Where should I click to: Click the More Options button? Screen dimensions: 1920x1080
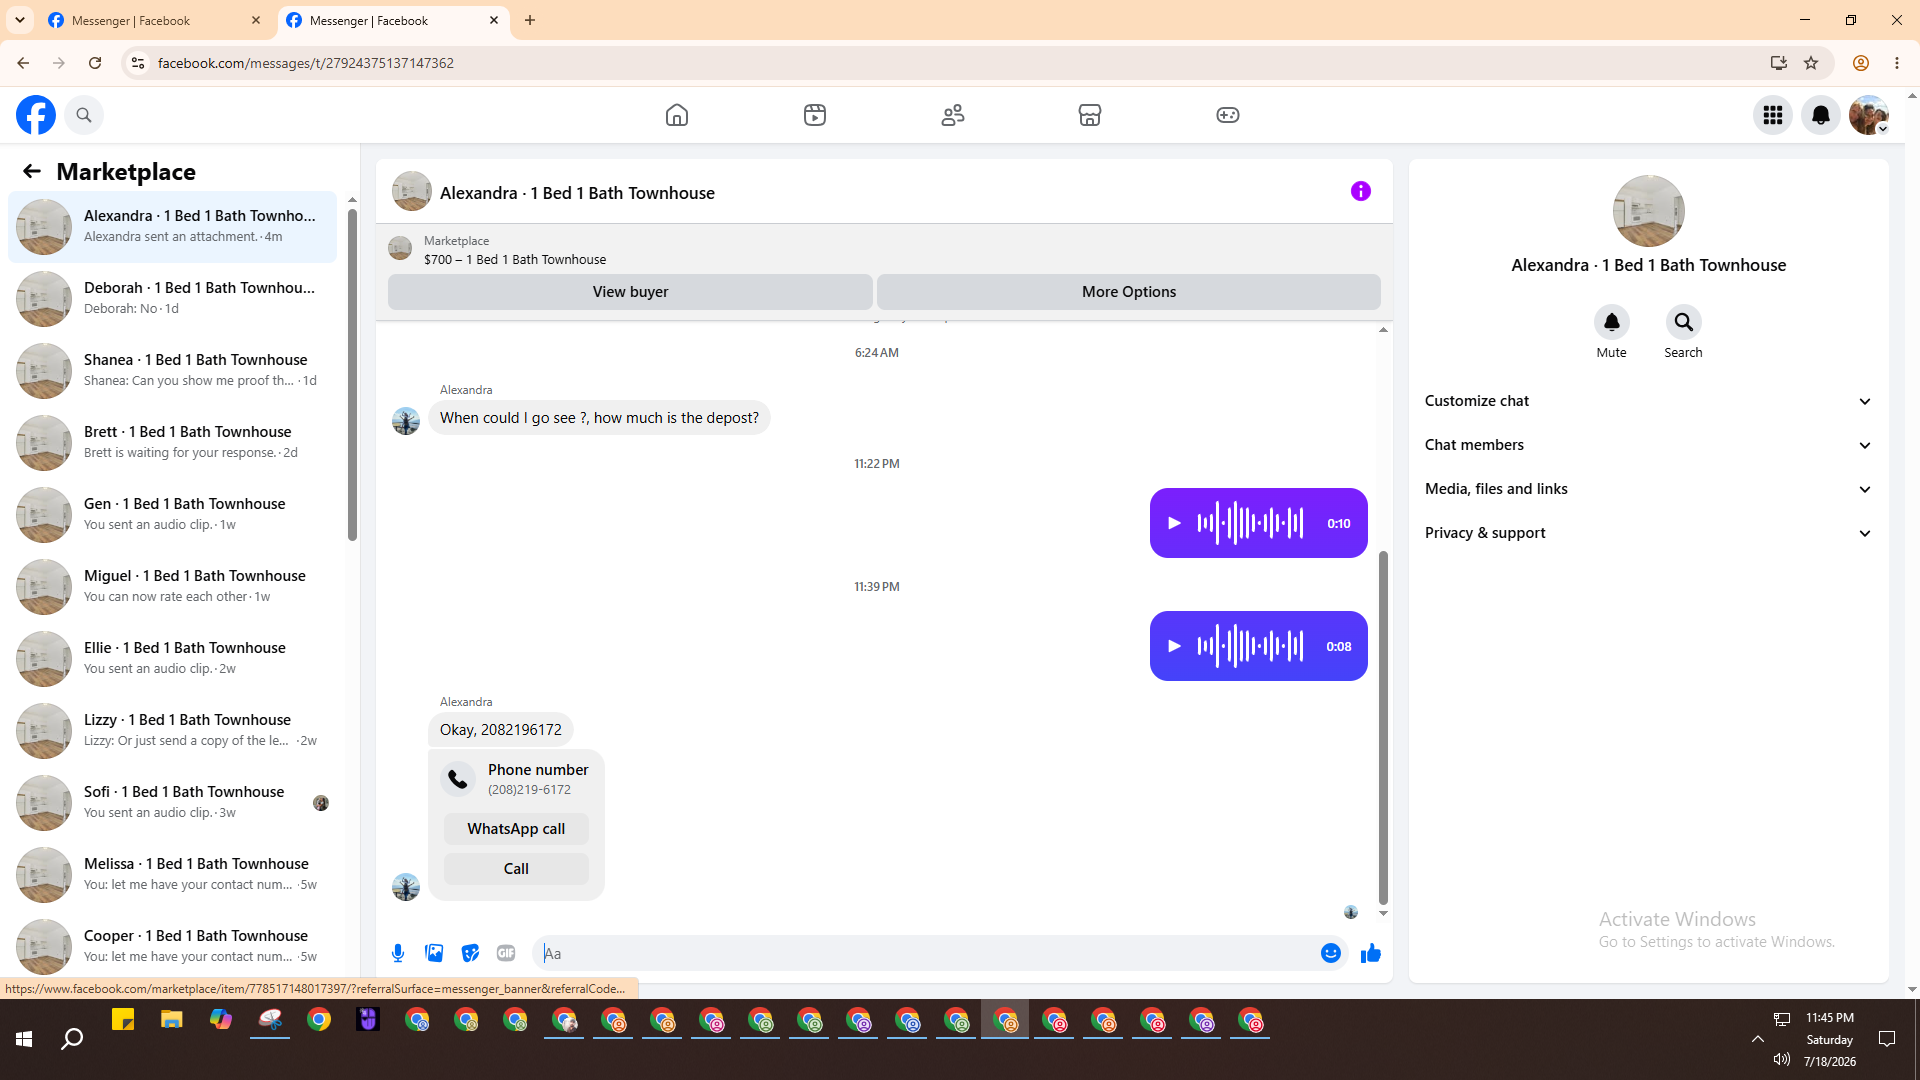coord(1129,292)
